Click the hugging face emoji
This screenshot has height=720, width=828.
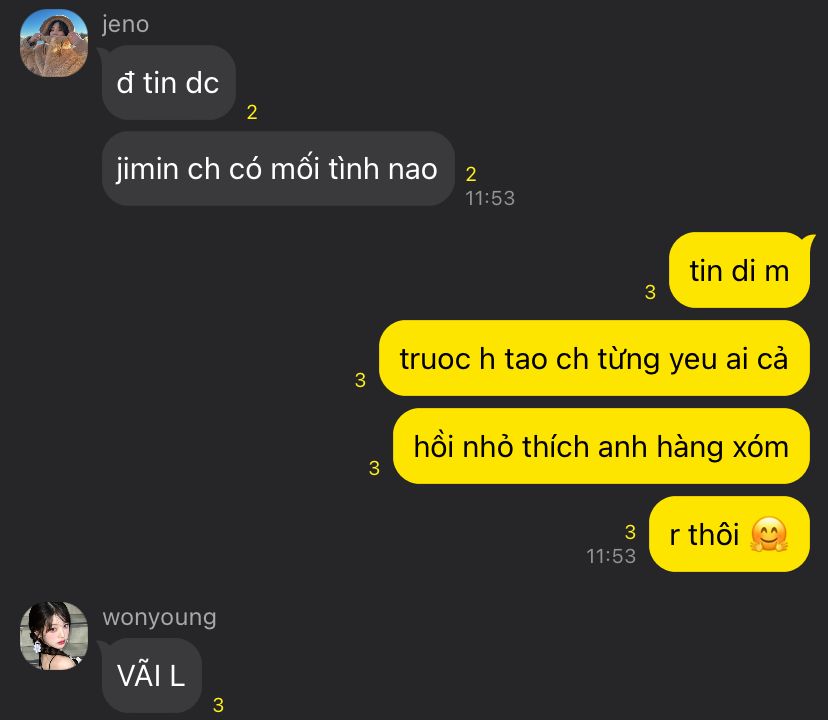(769, 534)
